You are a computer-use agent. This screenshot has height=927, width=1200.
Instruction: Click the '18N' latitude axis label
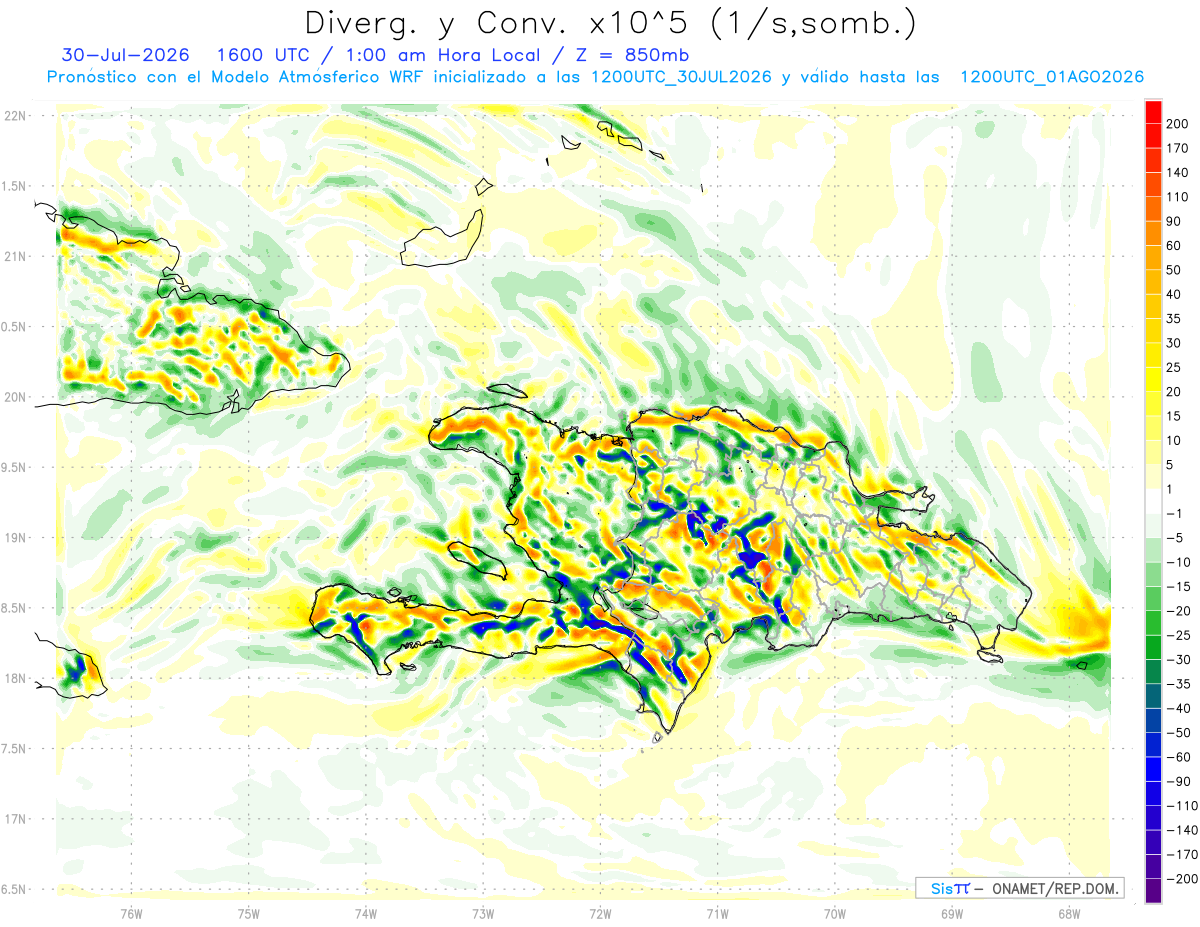point(15,678)
